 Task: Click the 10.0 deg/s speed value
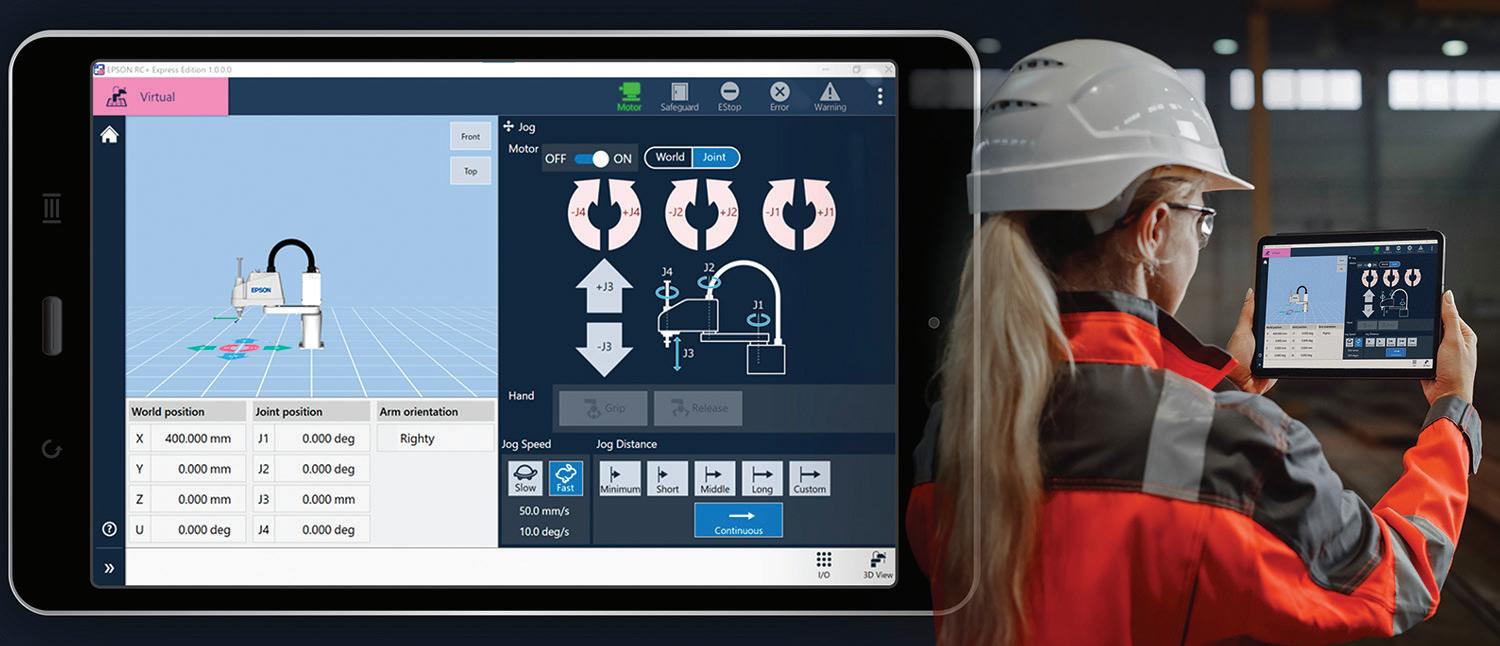coord(544,531)
